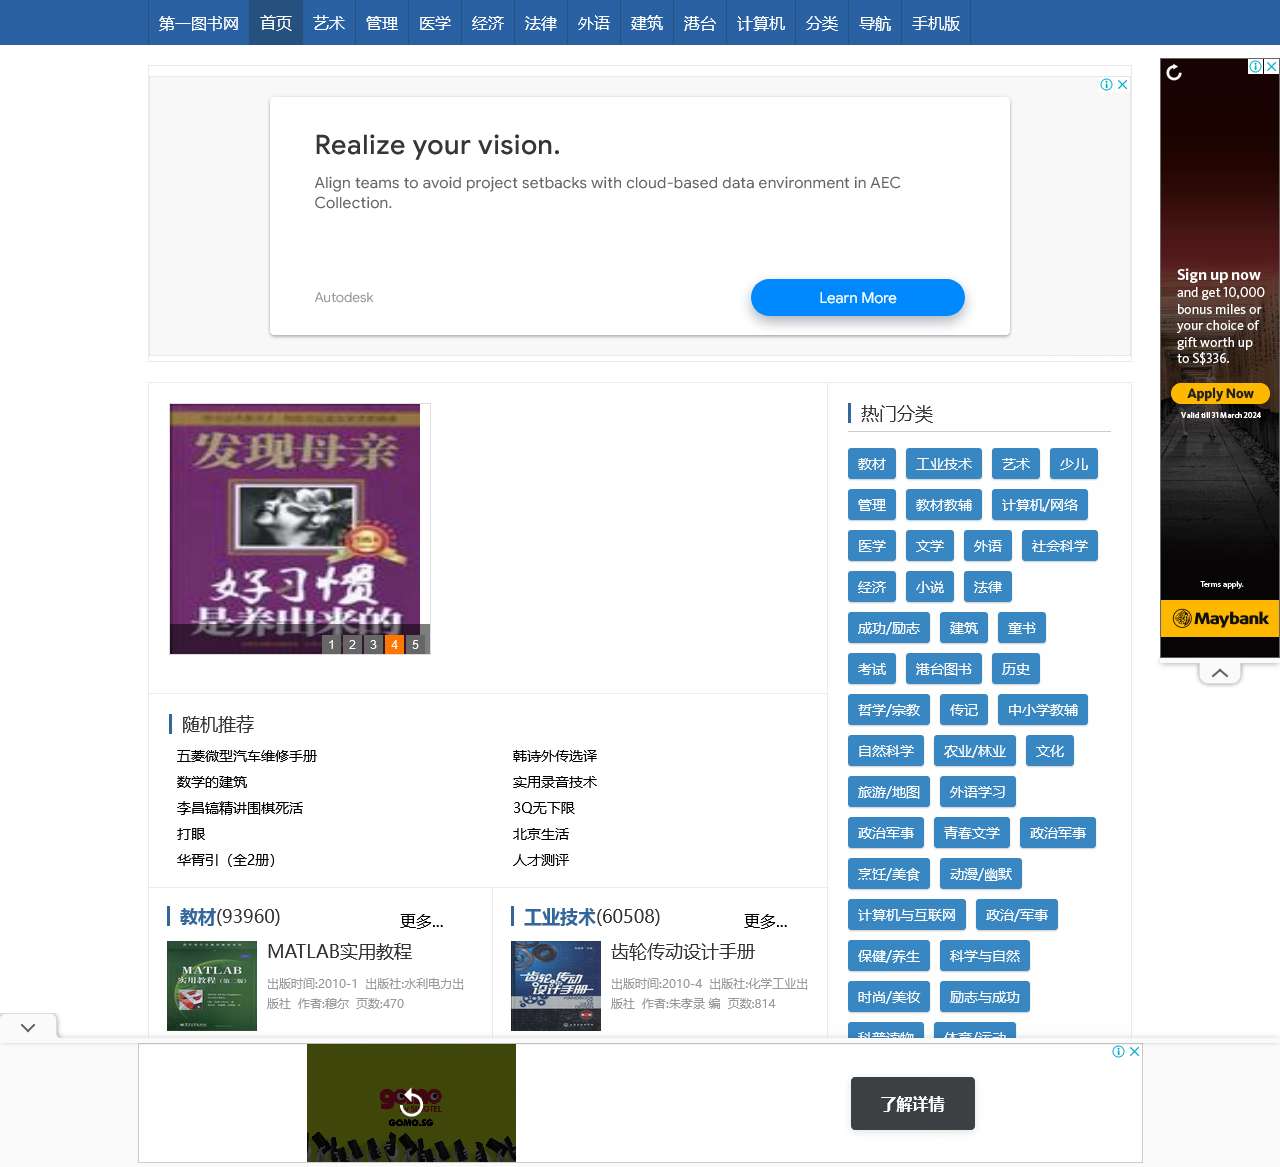The image size is (1280, 1167).
Task: Click the refresh icon in the Maybank sidebar ad
Action: (1172, 71)
